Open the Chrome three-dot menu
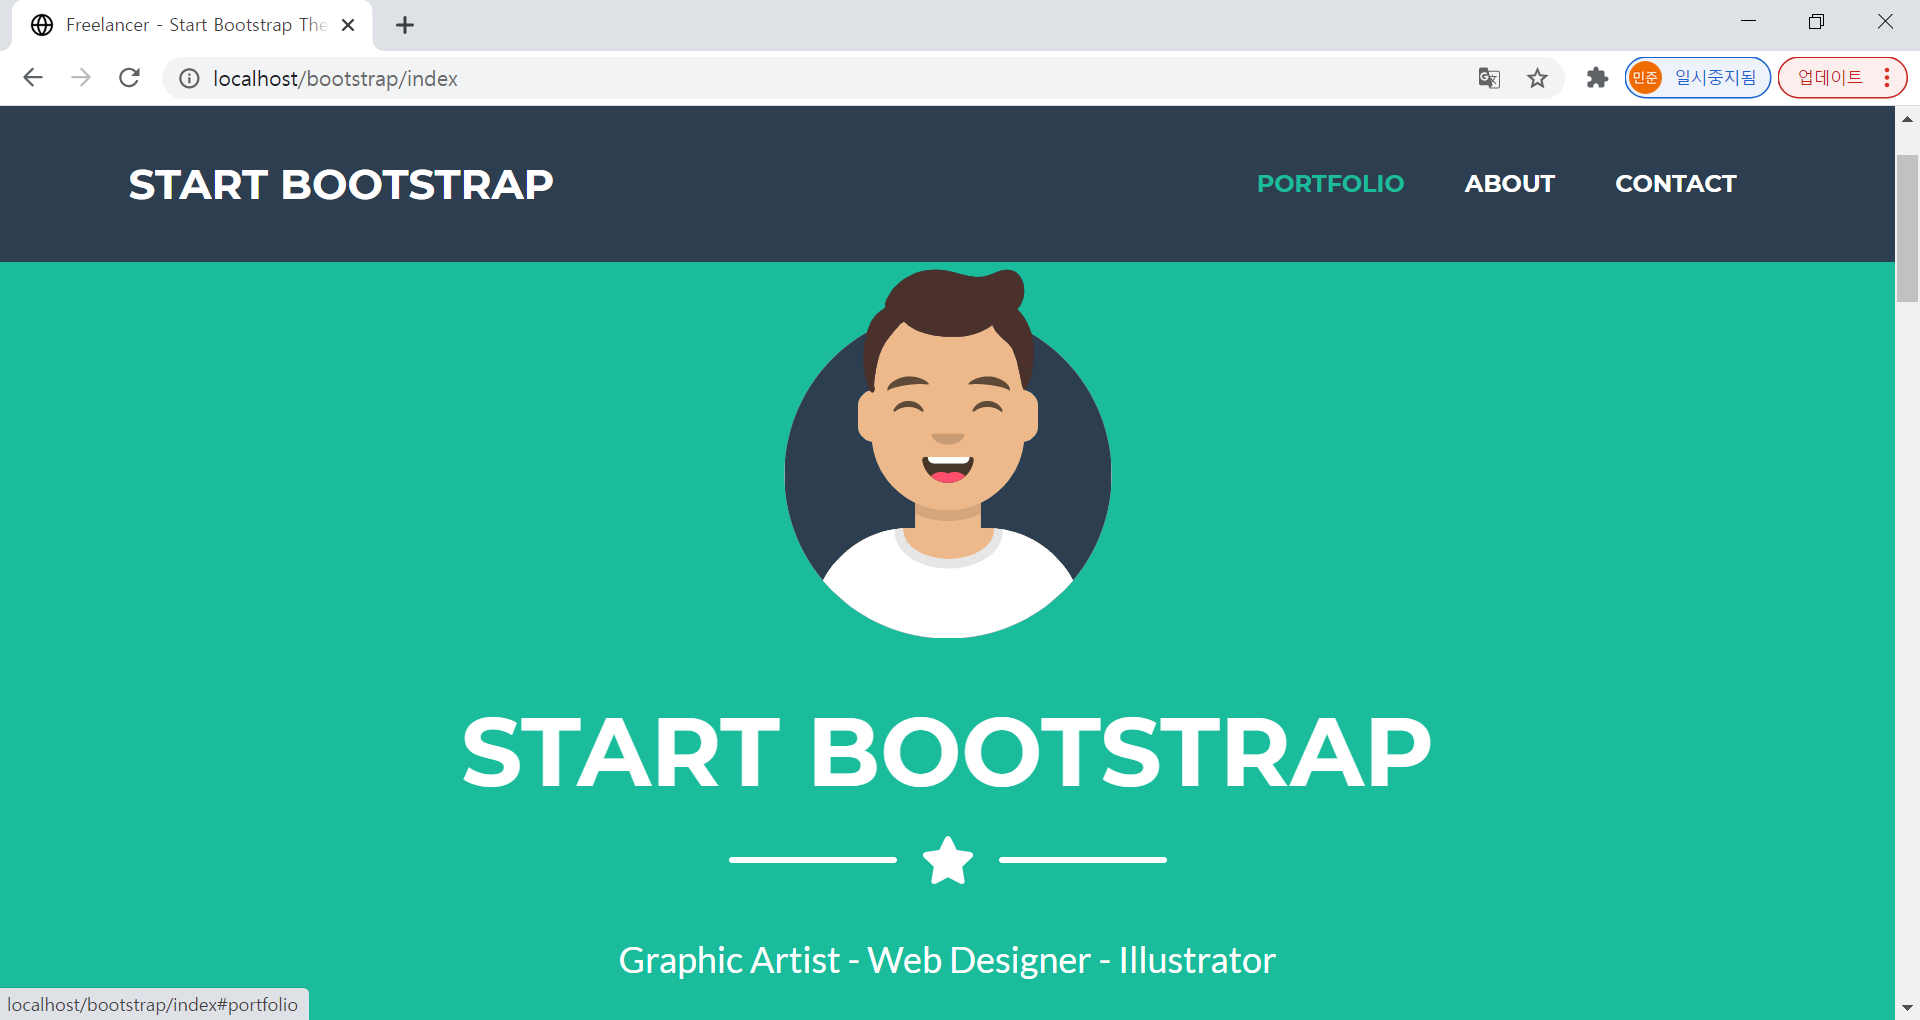 click(x=1887, y=78)
